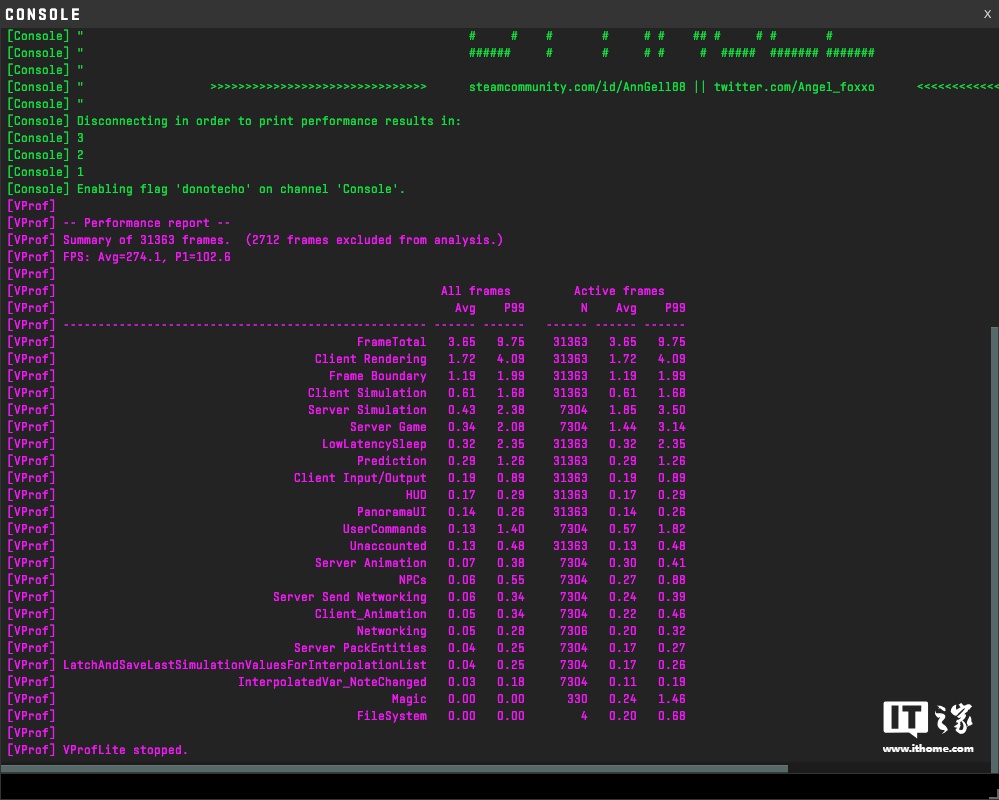Click the 'Active frames' column header
This screenshot has width=999, height=800.
pos(618,291)
